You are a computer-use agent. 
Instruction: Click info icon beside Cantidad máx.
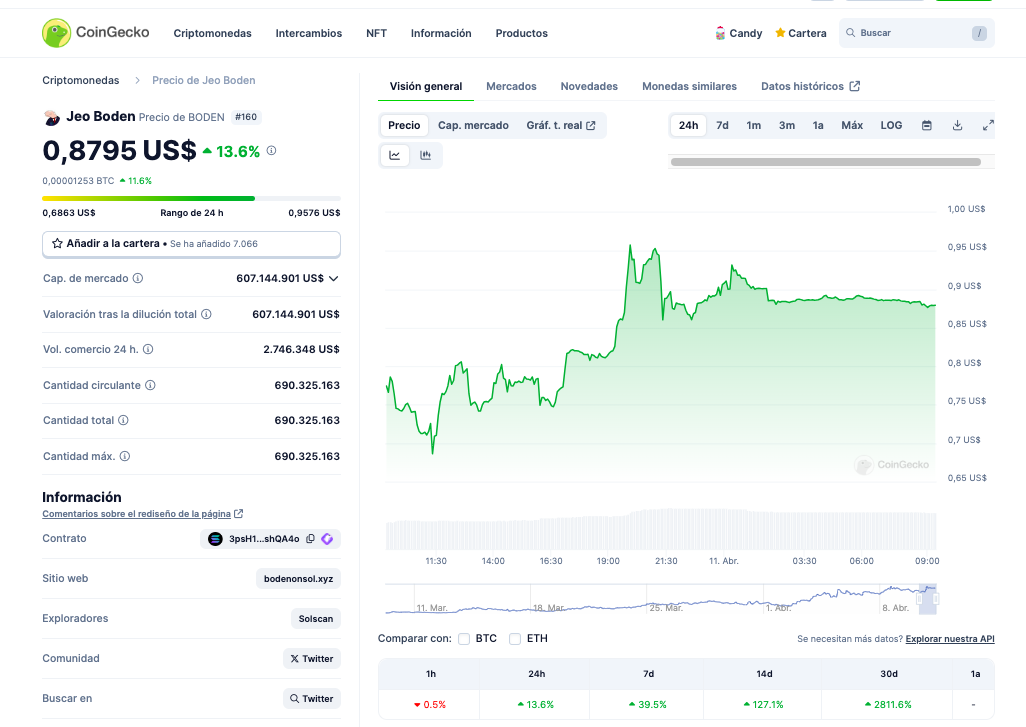click(125, 456)
